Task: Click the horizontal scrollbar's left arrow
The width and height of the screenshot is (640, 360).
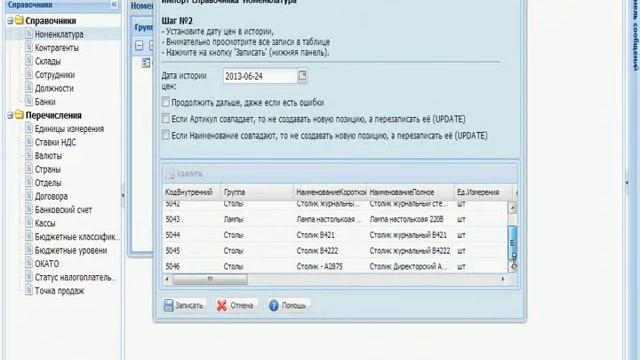Action: 167,279
